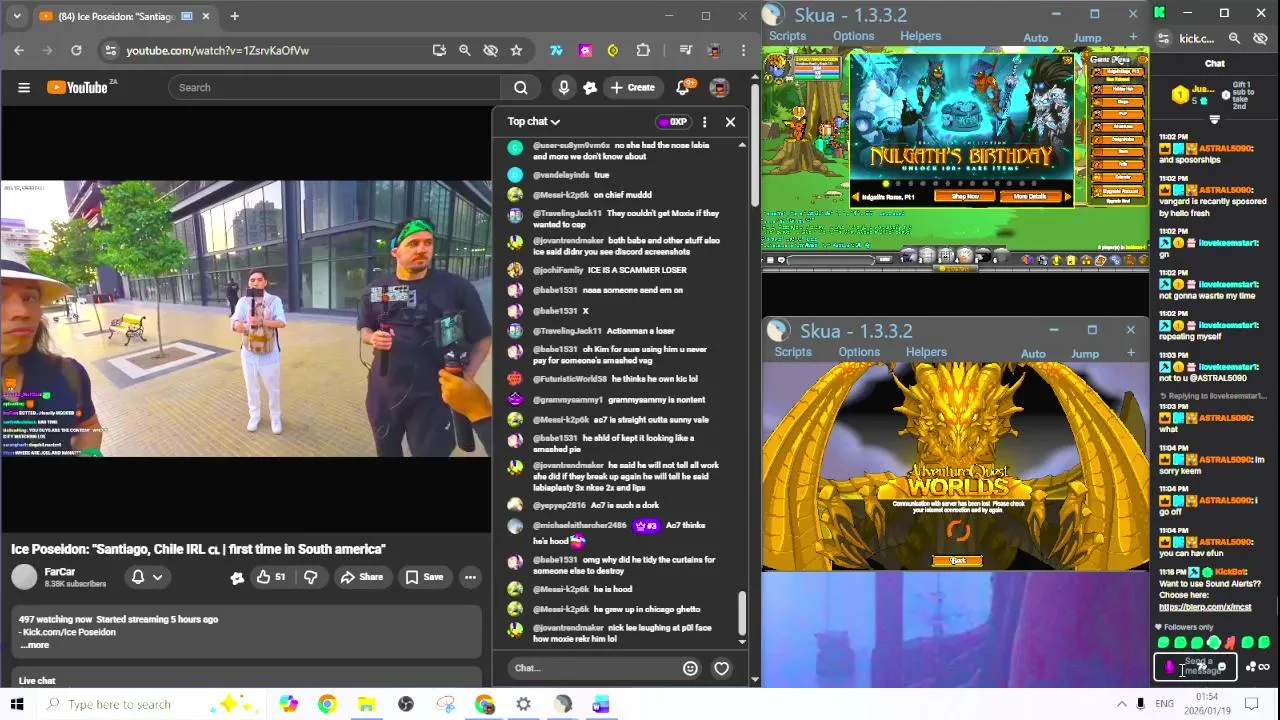Open Options menu in top Skua window
1280x720 pixels.
pyautogui.click(x=853, y=36)
